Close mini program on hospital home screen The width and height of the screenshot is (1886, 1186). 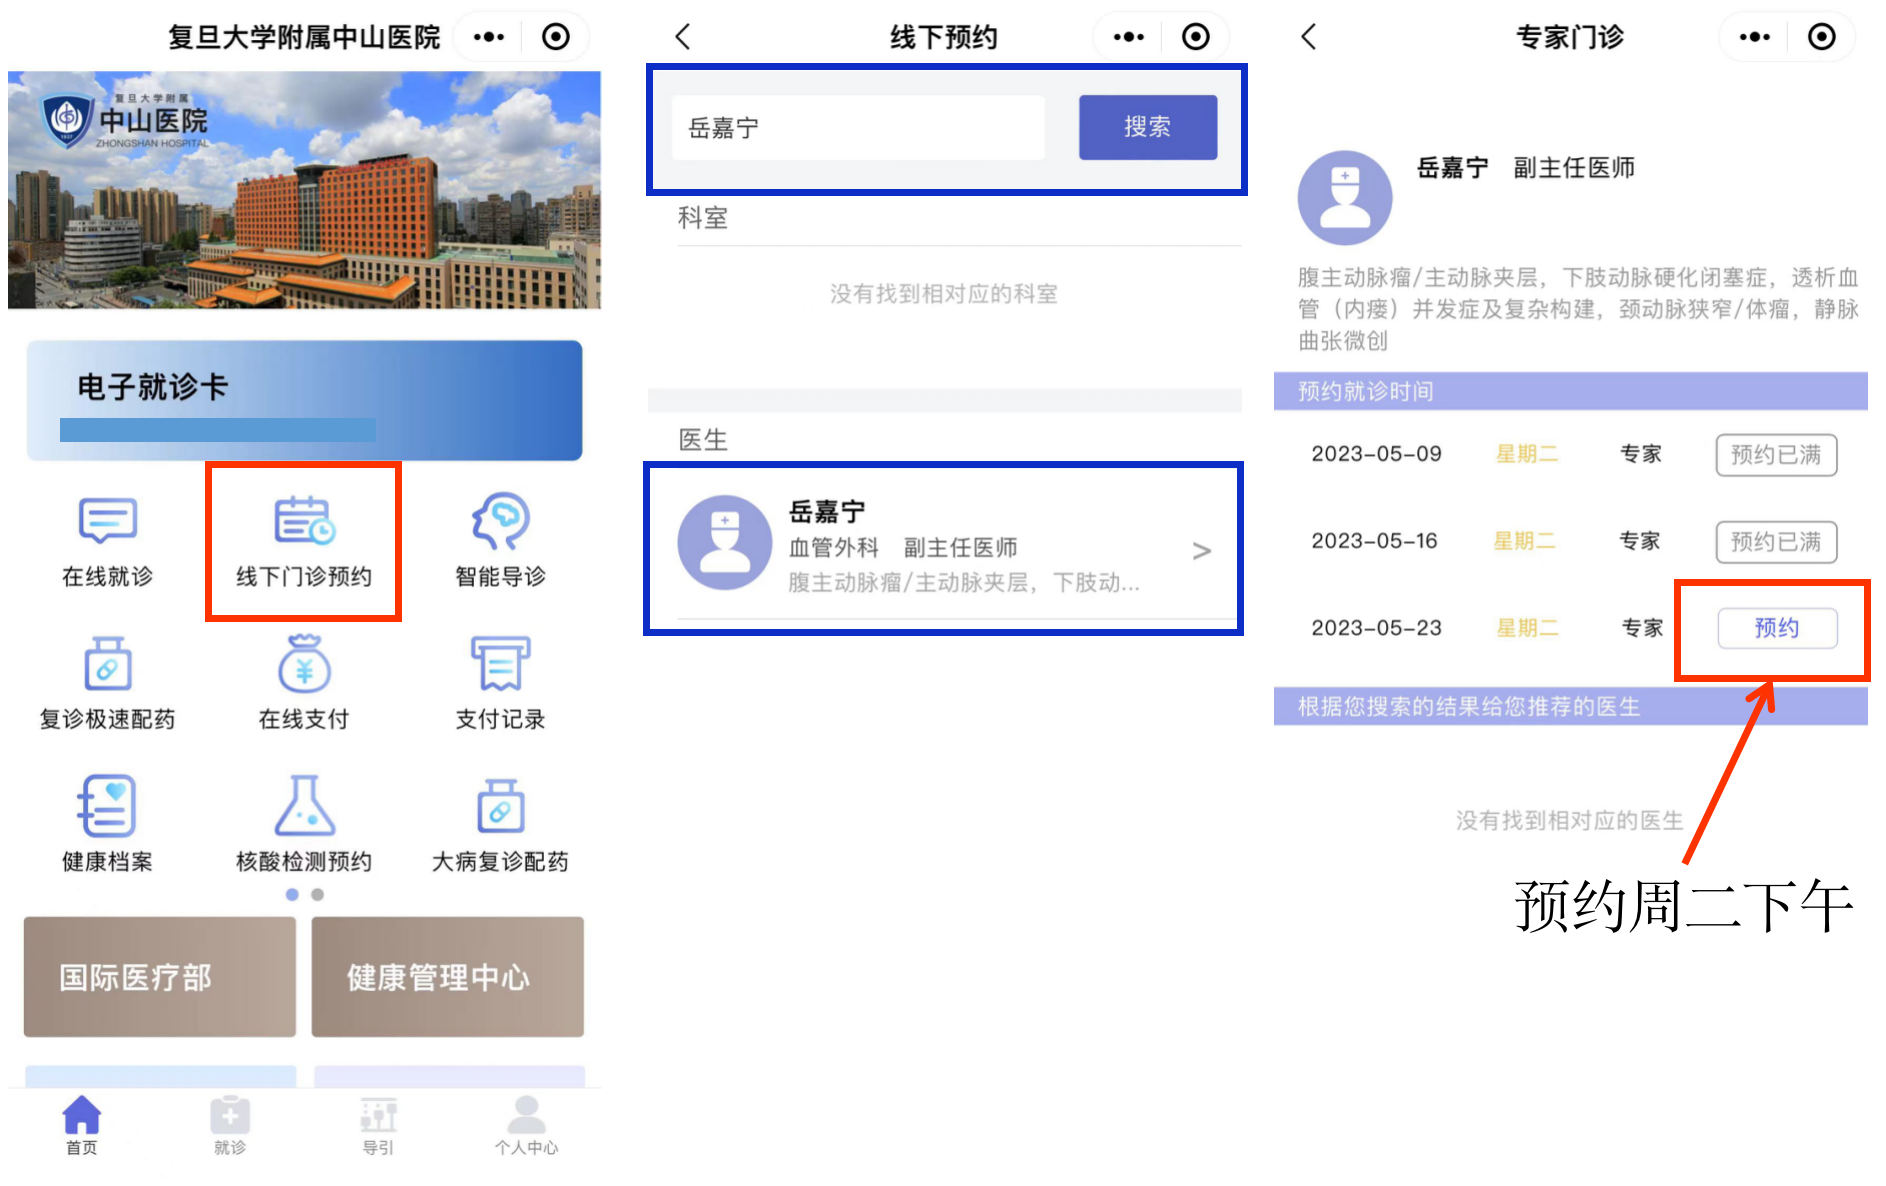(556, 37)
